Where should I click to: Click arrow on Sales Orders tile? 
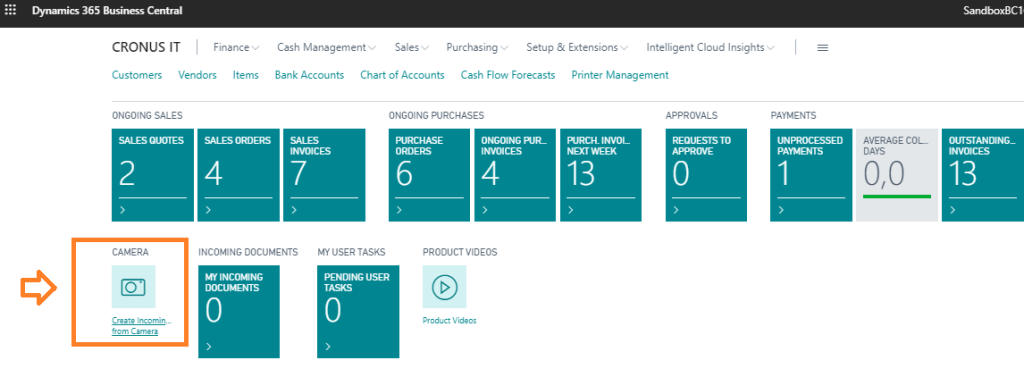pos(208,210)
